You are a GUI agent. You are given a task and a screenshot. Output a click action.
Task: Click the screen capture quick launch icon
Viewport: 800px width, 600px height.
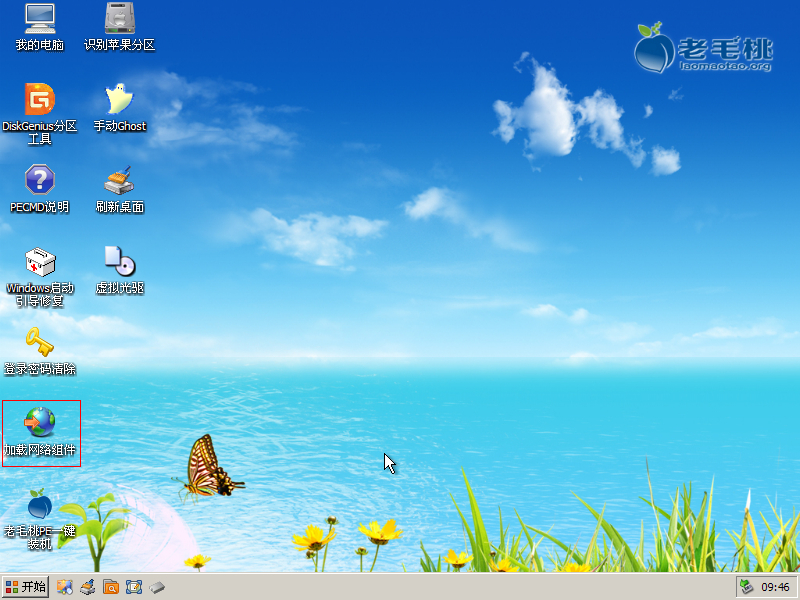click(x=134, y=587)
